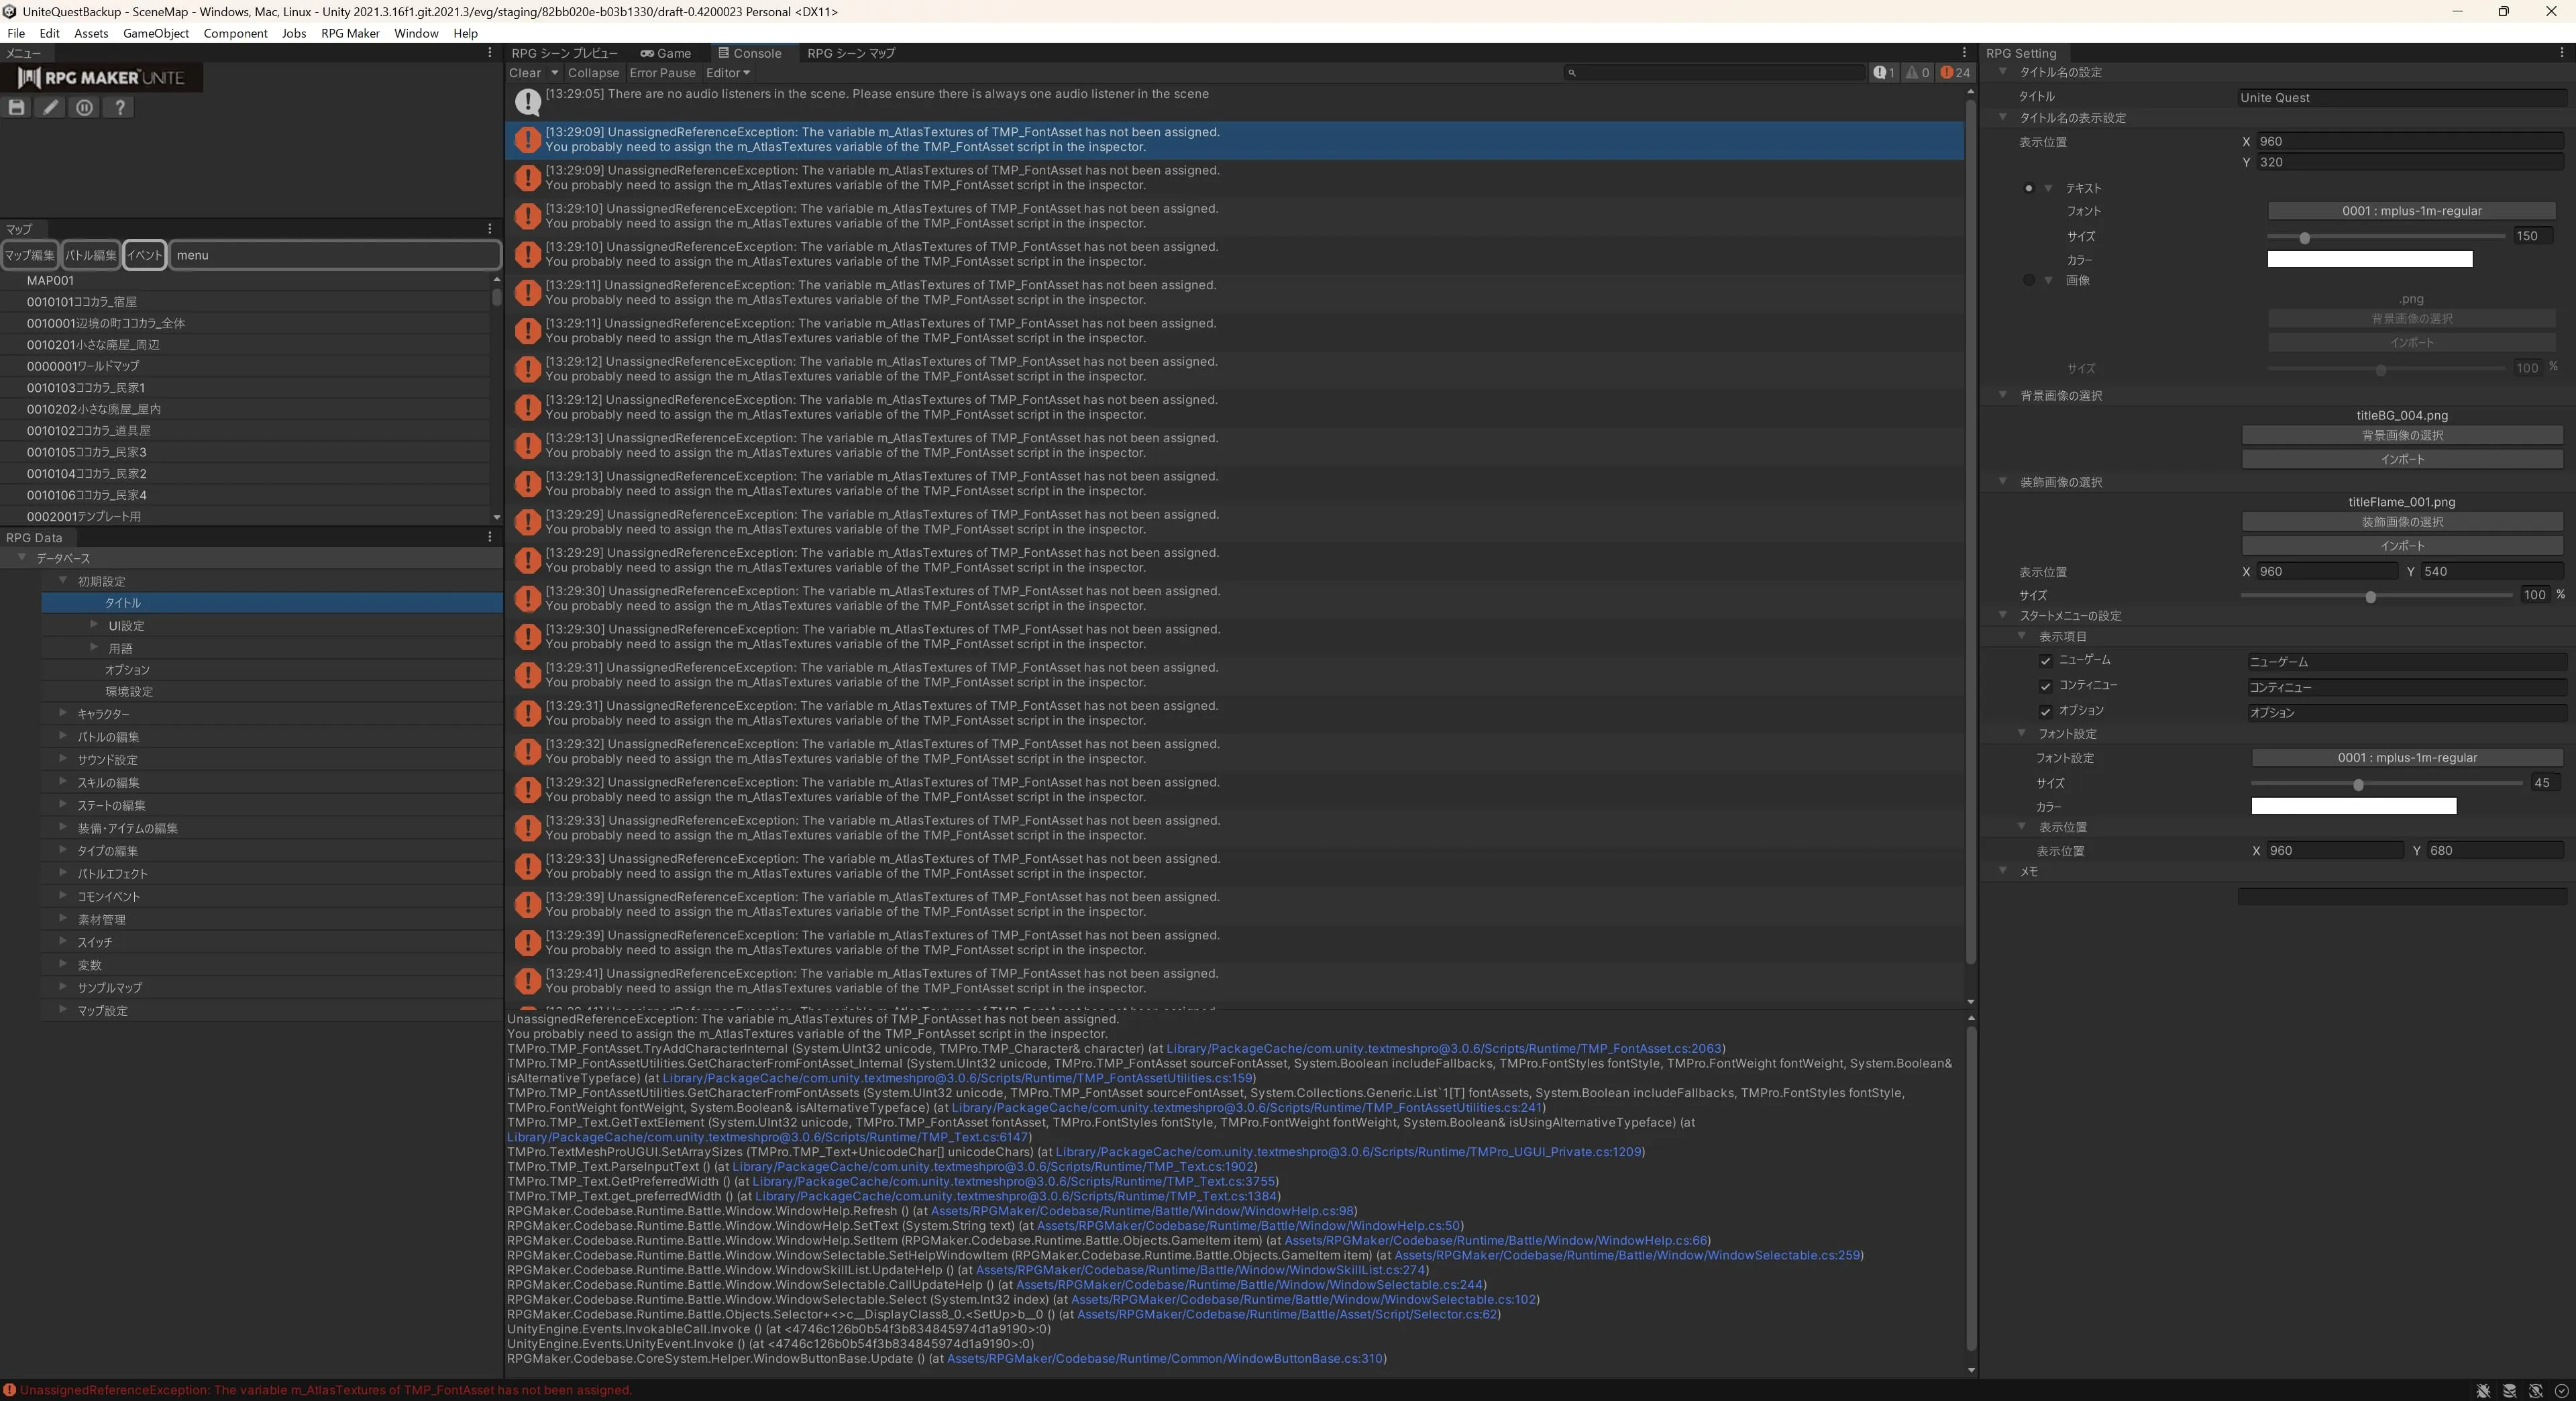
Task: Enable the ニューゲーム checkbox
Action: 2046,661
